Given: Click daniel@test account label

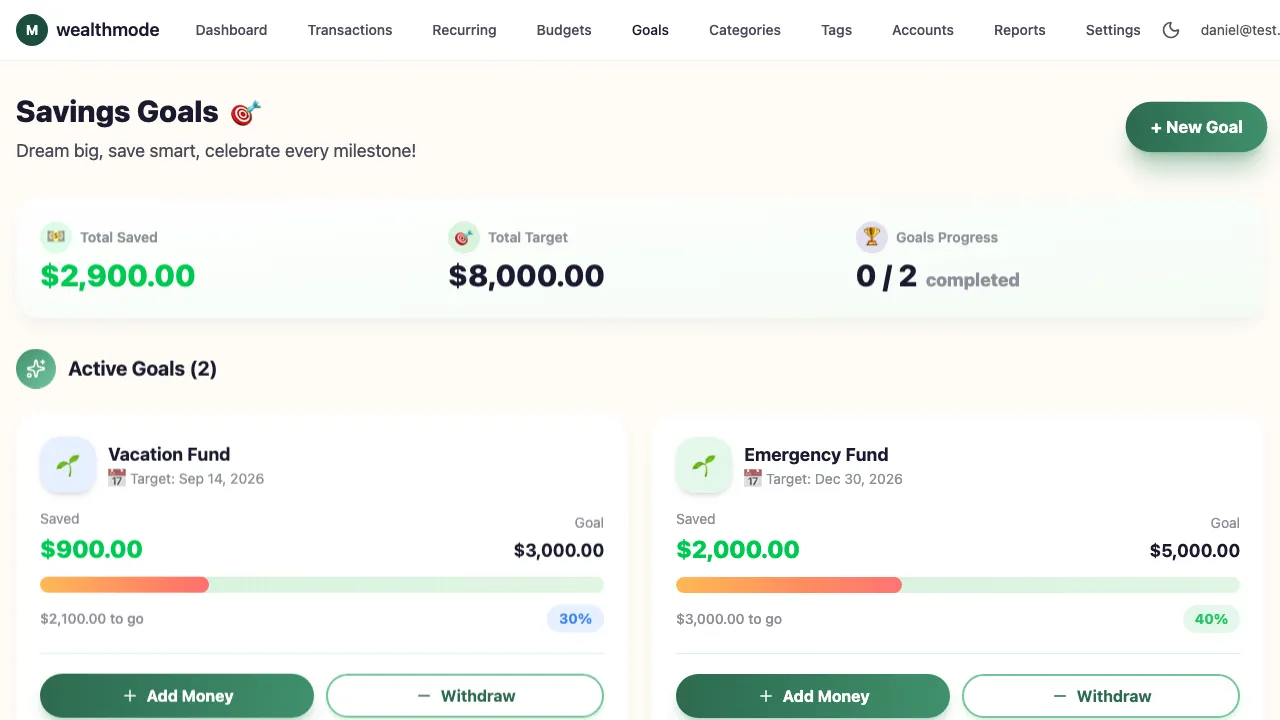Looking at the screenshot, I should point(1240,30).
